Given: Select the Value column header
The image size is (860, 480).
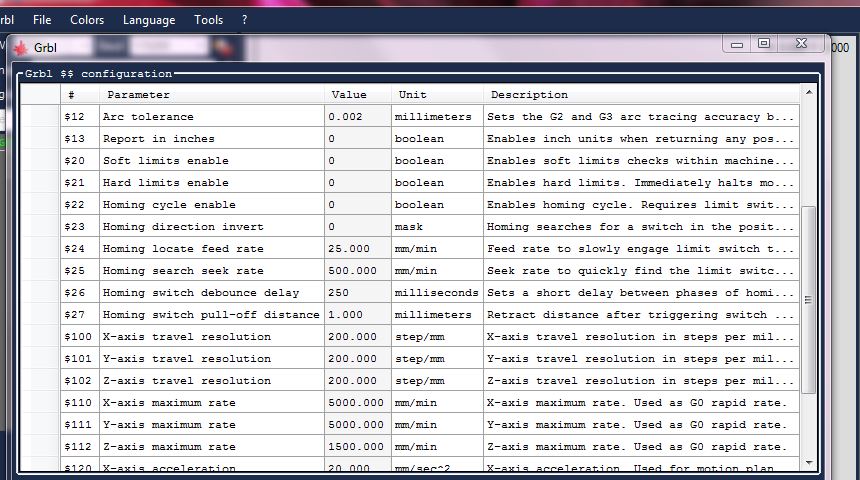Looking at the screenshot, I should (358, 95).
